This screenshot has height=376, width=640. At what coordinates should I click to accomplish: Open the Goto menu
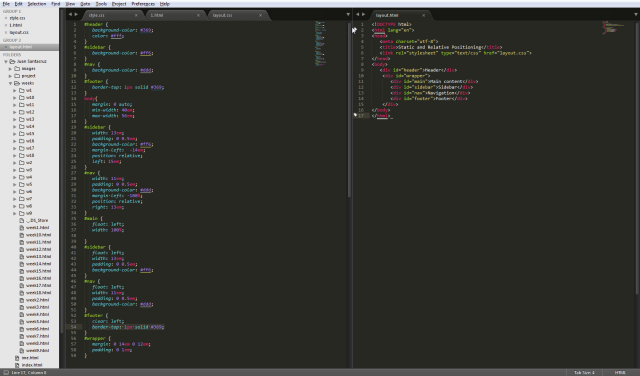85,4
